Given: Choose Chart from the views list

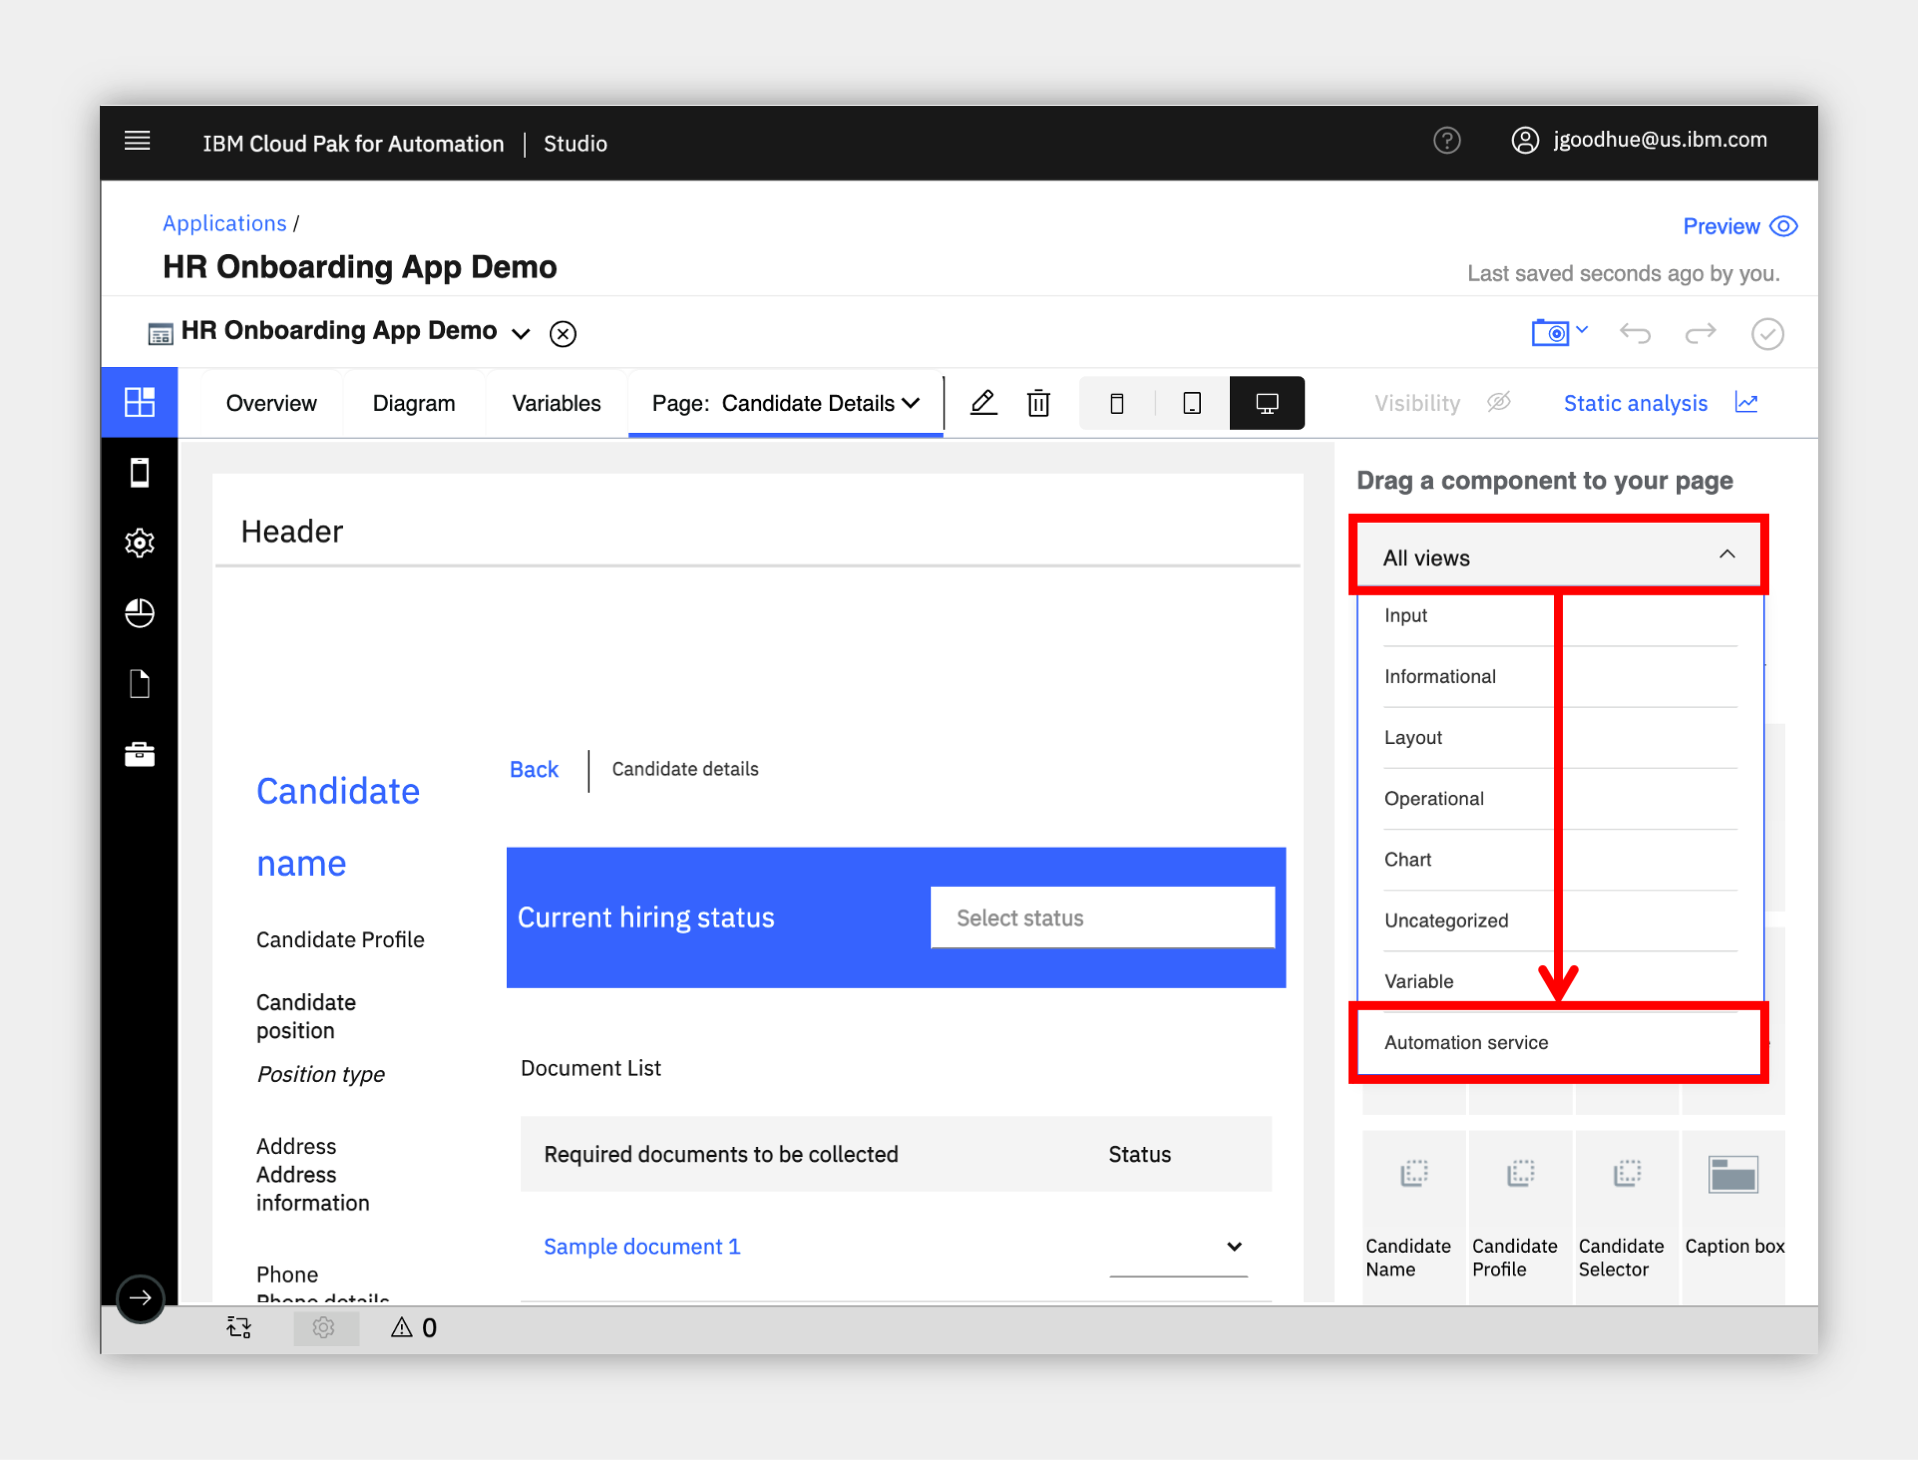Looking at the screenshot, I should click(x=1560, y=860).
